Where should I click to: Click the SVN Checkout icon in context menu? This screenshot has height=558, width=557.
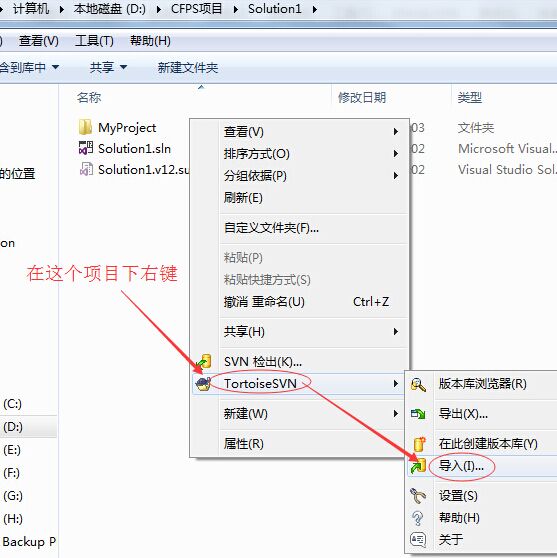[x=205, y=362]
